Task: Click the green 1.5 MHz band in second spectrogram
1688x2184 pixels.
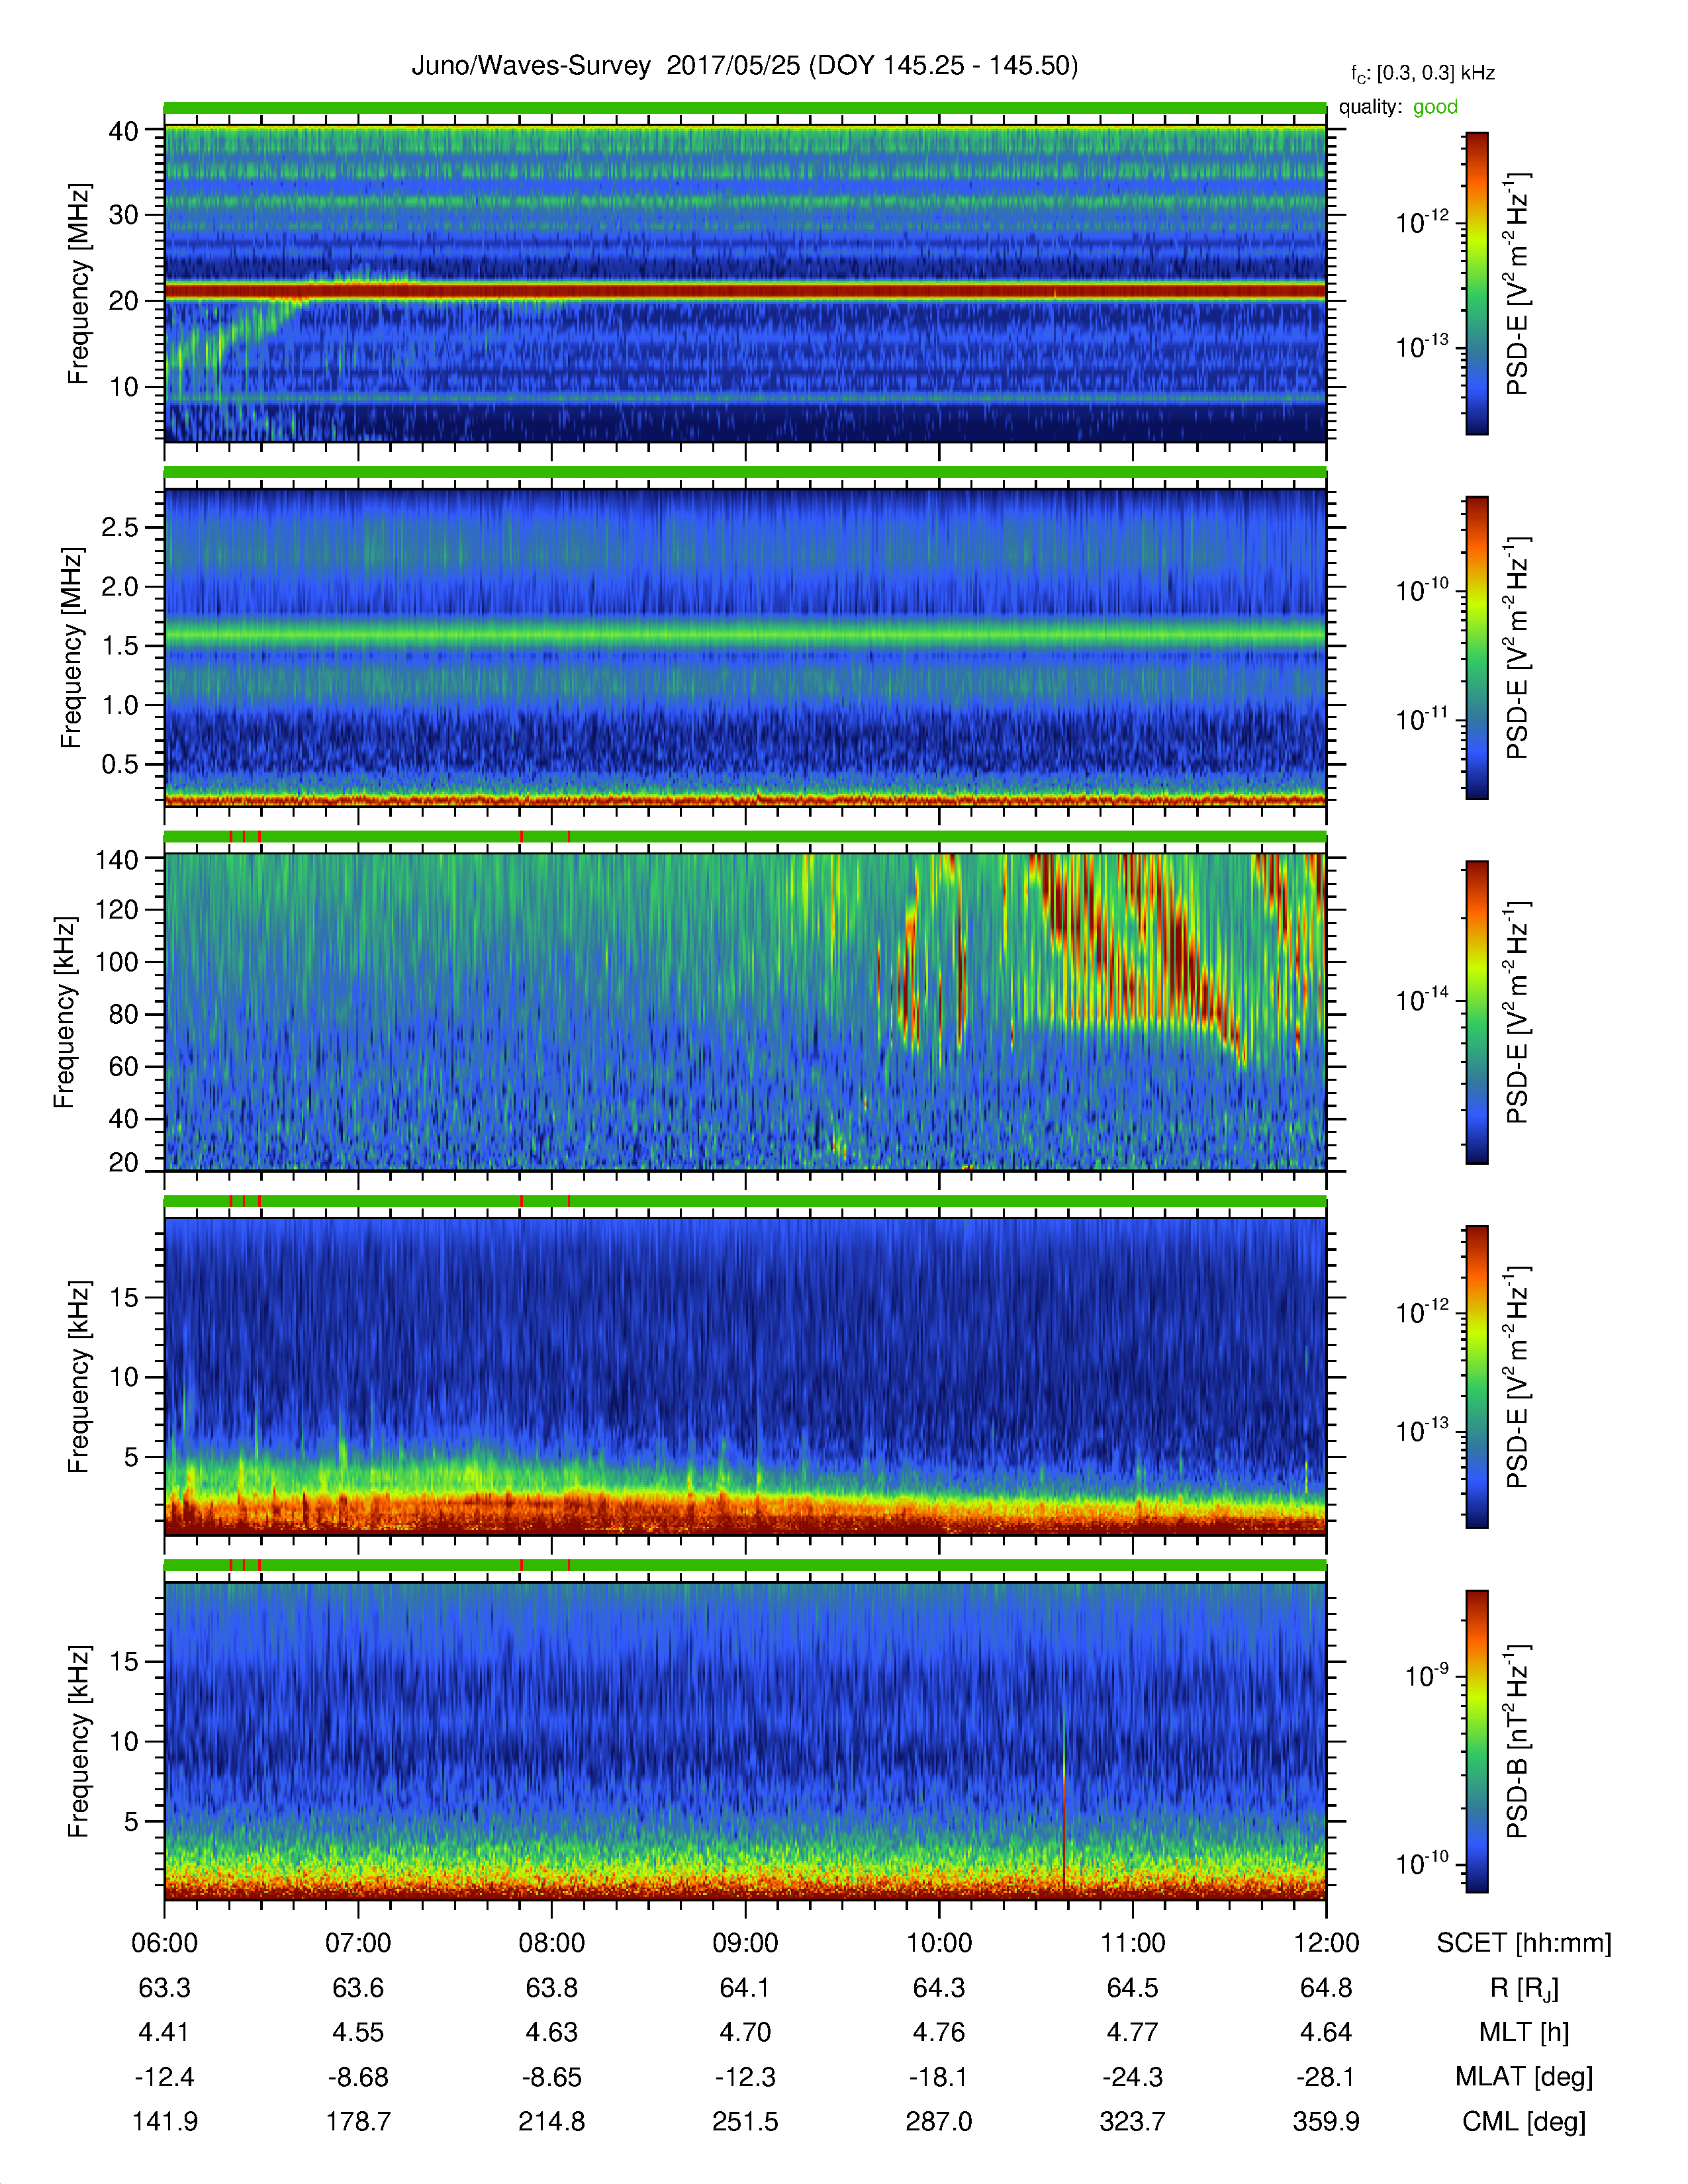Action: [x=745, y=634]
